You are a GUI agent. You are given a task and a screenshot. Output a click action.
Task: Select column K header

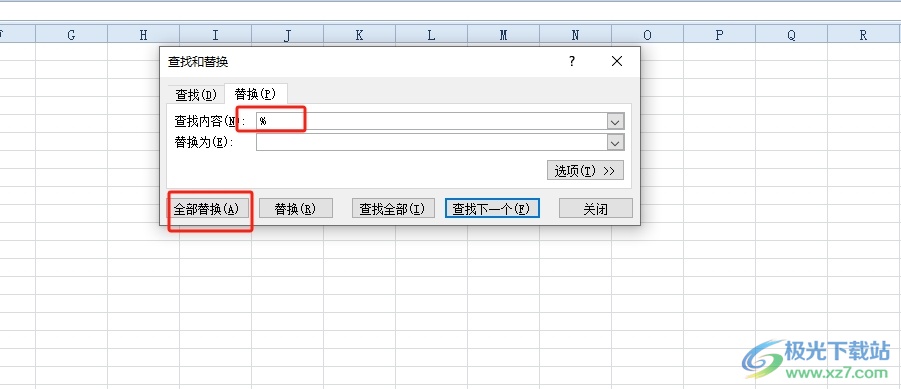click(x=360, y=35)
